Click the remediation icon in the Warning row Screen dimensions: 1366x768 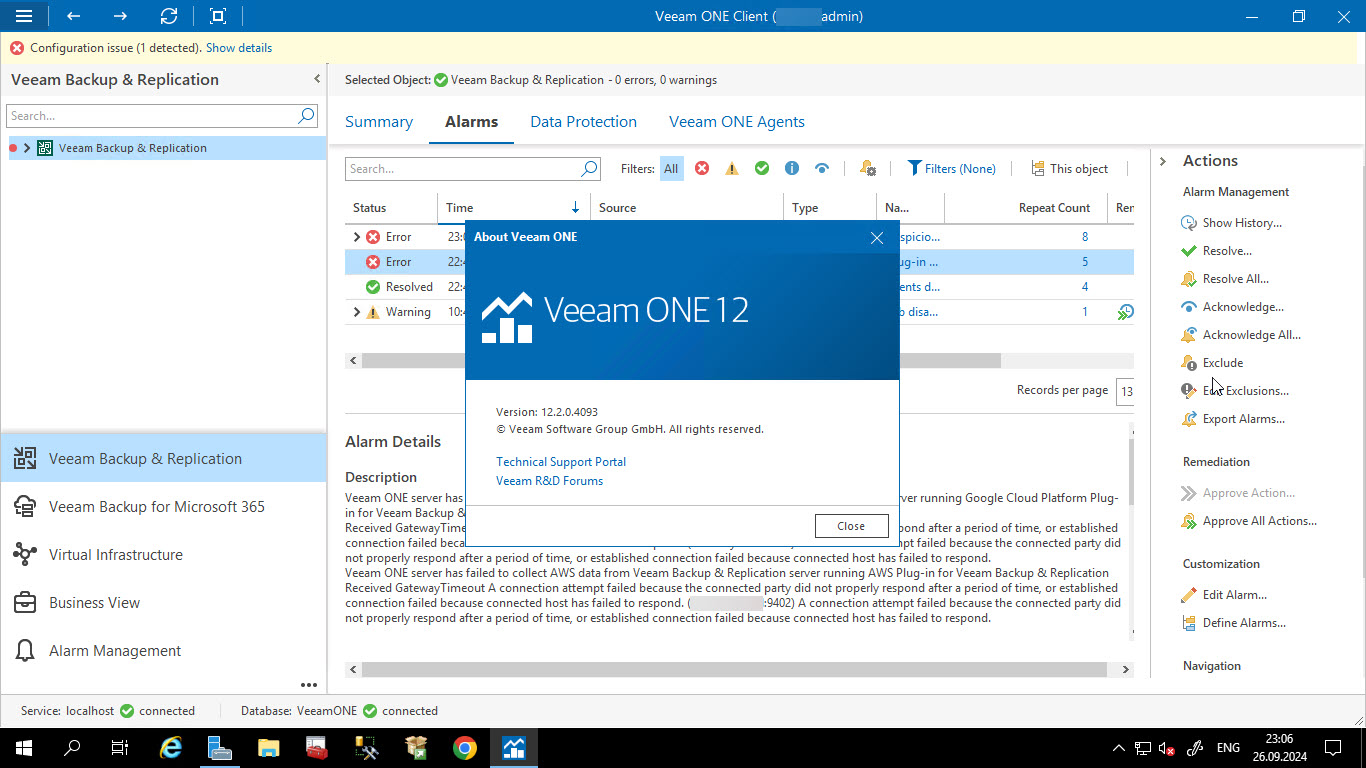coord(1125,312)
